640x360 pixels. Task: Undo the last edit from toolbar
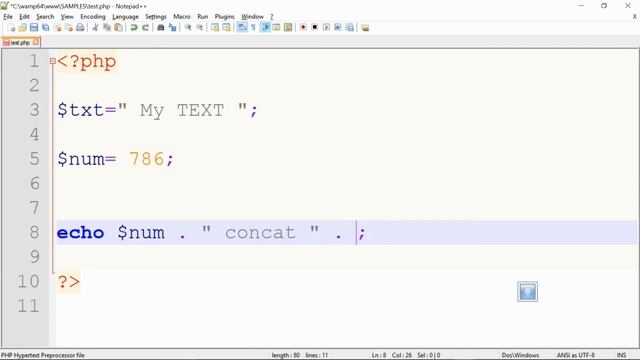coord(133,27)
